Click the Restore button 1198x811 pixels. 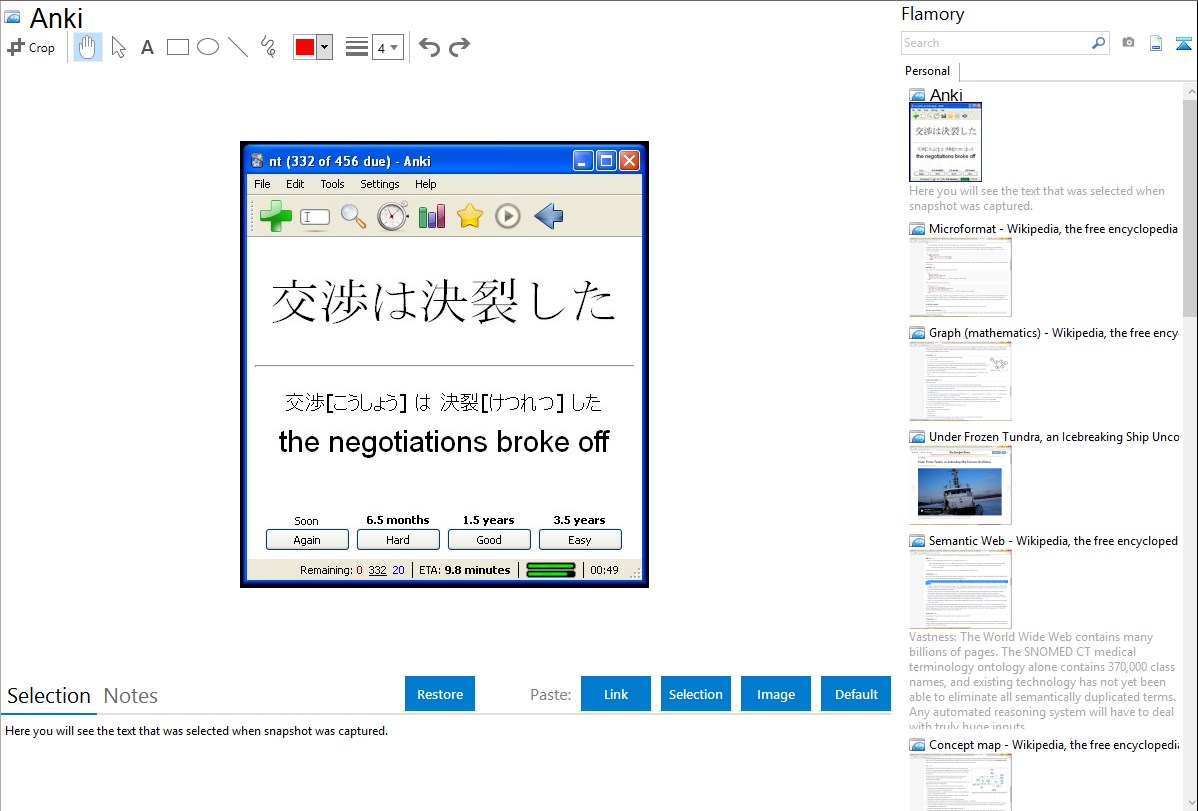tap(440, 694)
